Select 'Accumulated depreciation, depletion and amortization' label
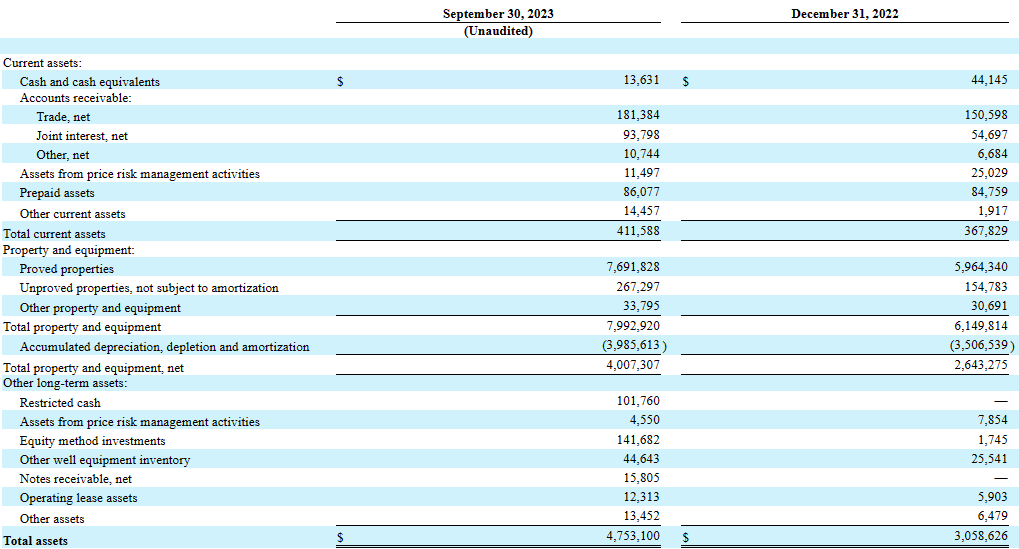 click(x=164, y=347)
